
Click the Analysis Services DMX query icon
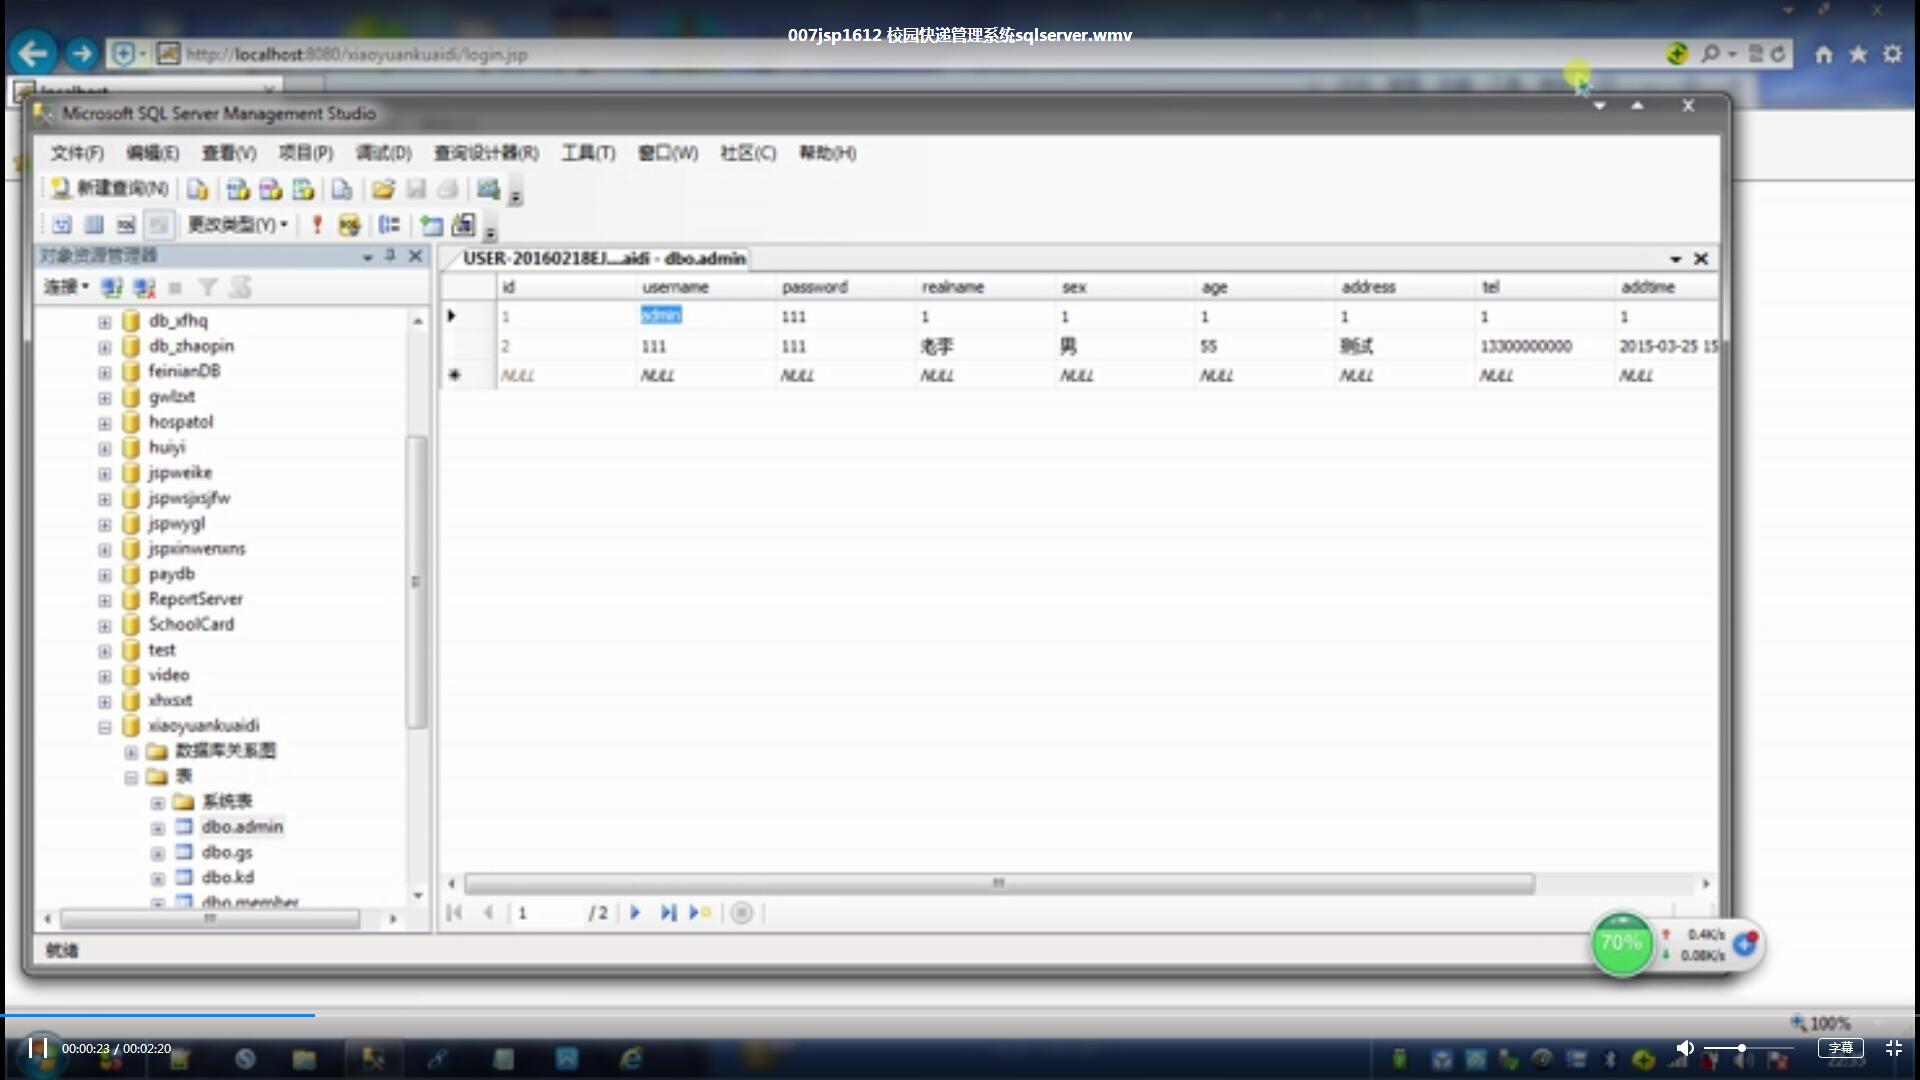270,189
